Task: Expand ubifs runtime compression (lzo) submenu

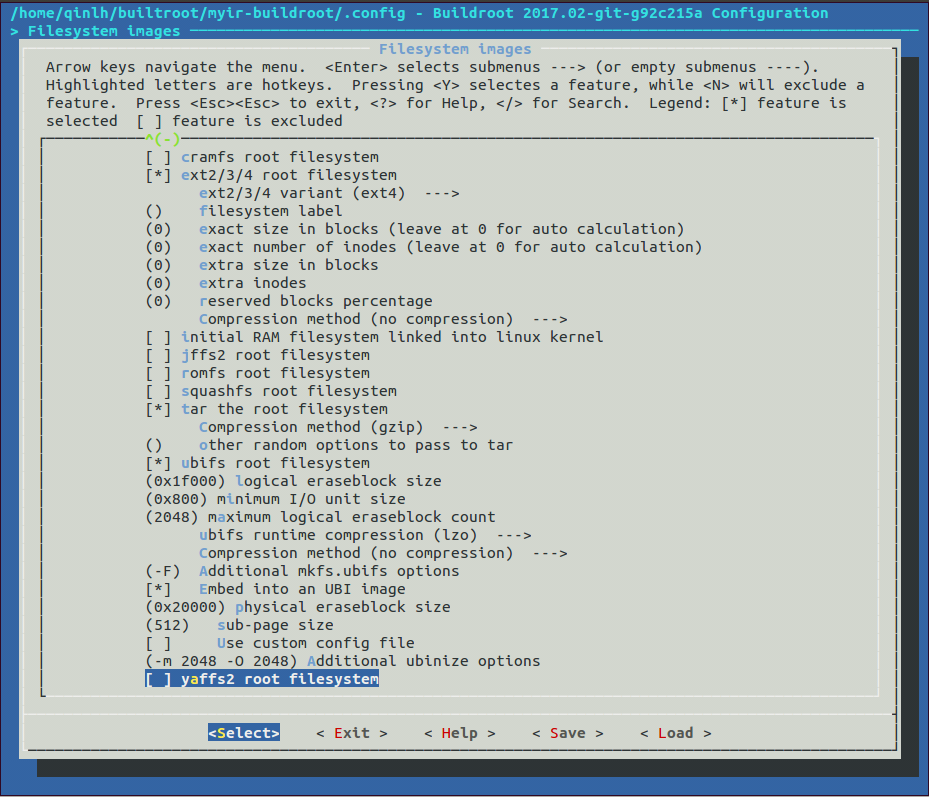Action: (x=364, y=535)
